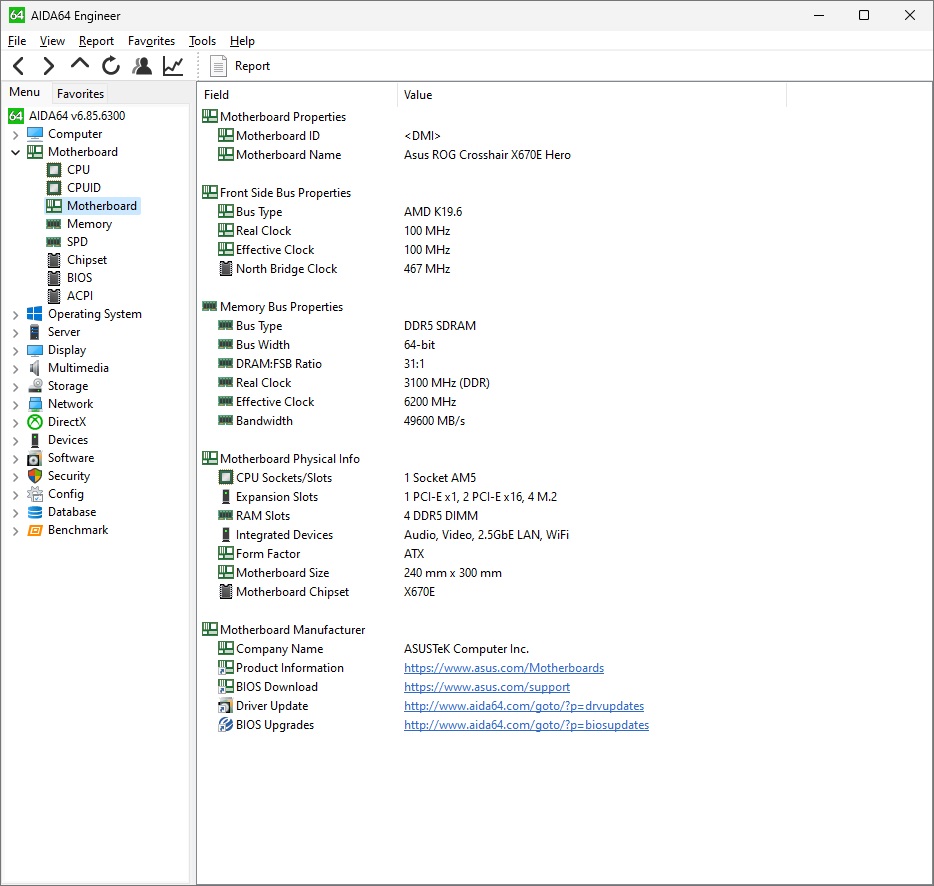Expand the Server tree node

(15, 332)
